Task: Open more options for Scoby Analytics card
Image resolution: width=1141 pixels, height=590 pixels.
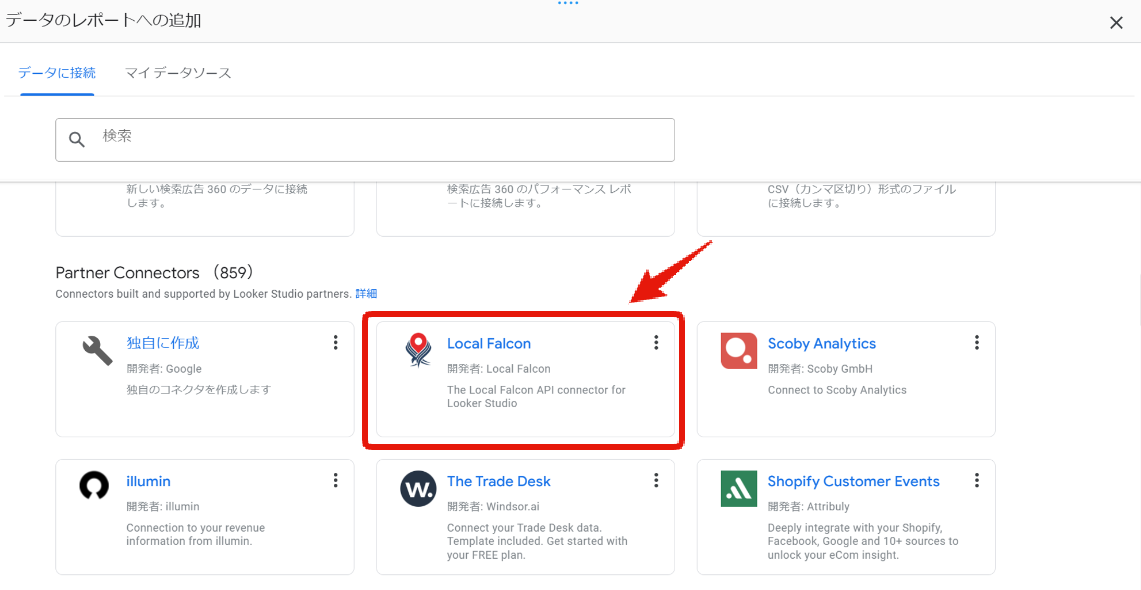Action: click(x=977, y=342)
